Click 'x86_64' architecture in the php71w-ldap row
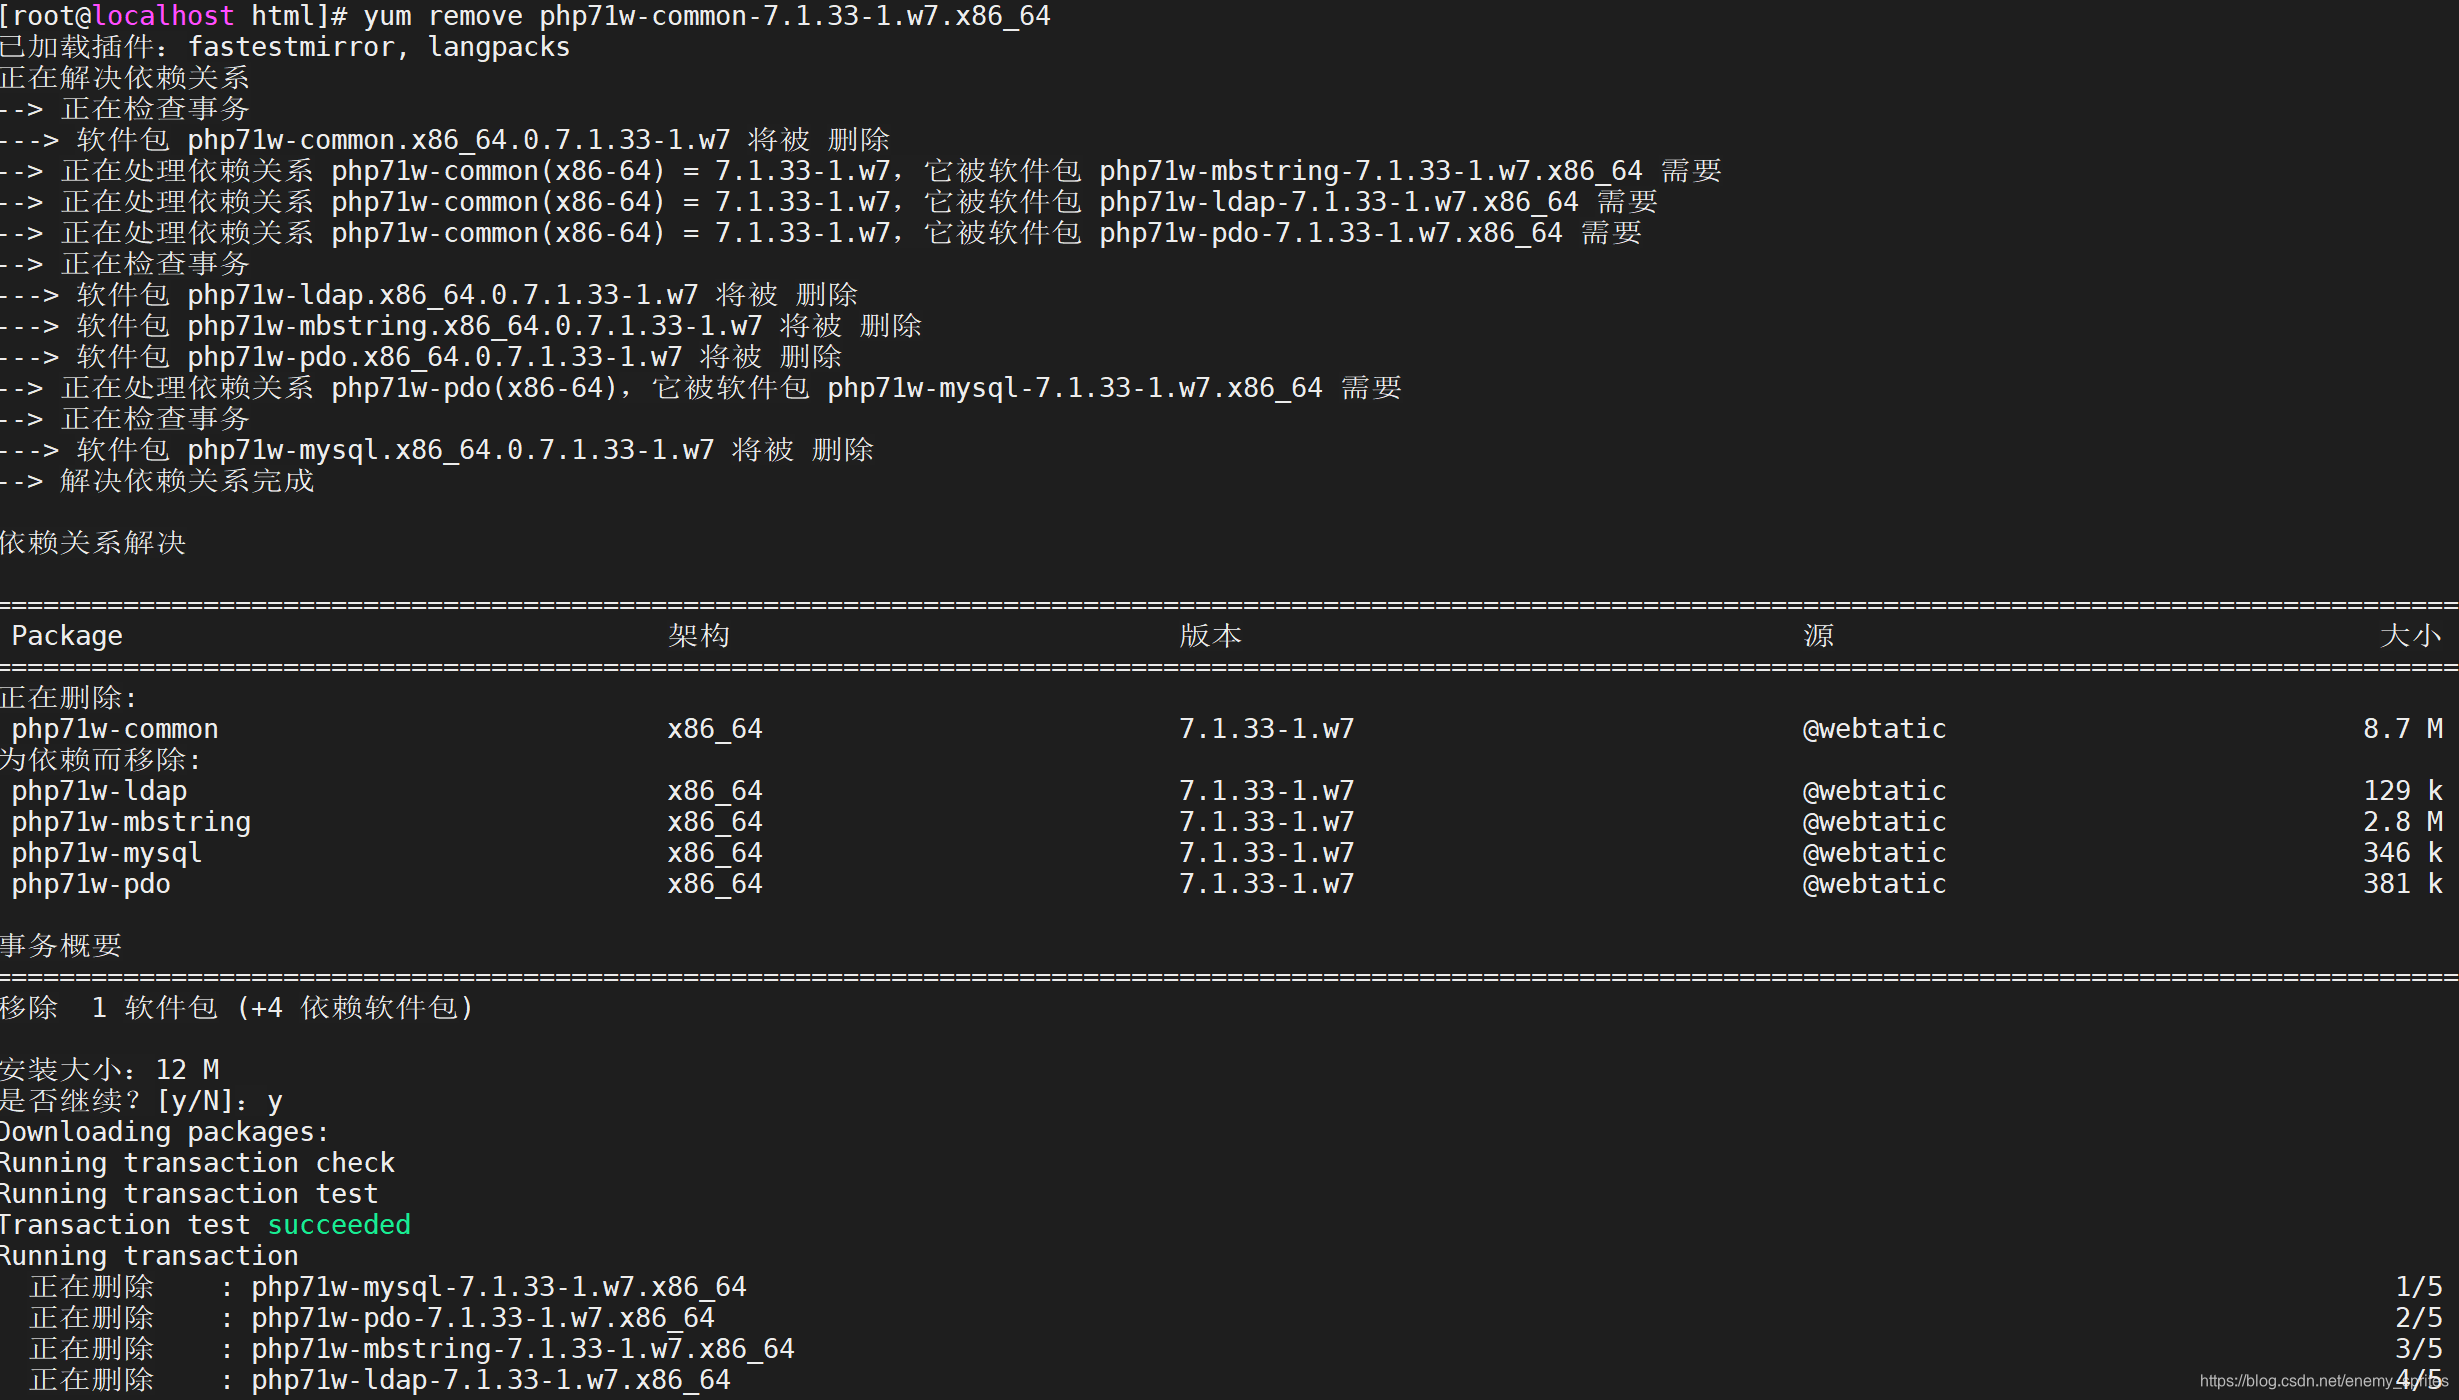The image size is (2459, 1400). pos(715,791)
